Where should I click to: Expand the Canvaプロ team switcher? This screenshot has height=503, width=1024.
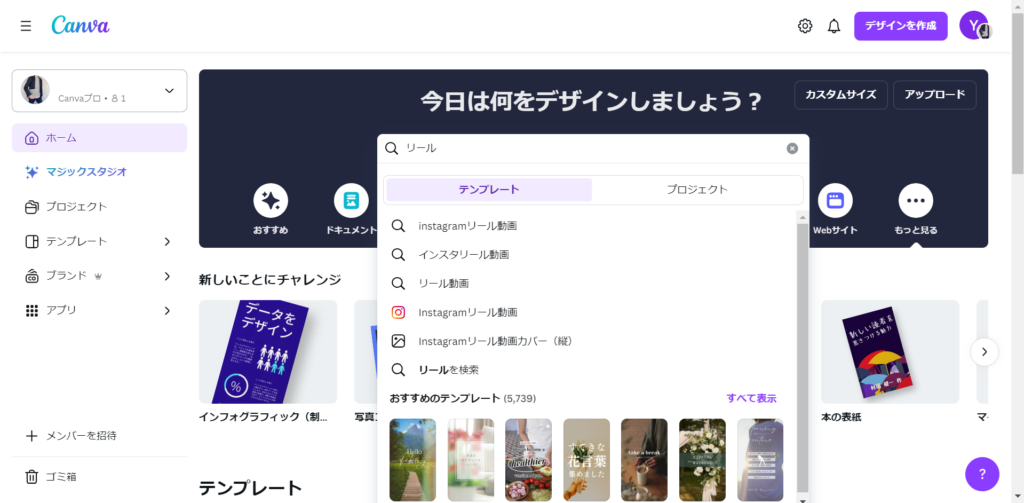pyautogui.click(x=99, y=91)
